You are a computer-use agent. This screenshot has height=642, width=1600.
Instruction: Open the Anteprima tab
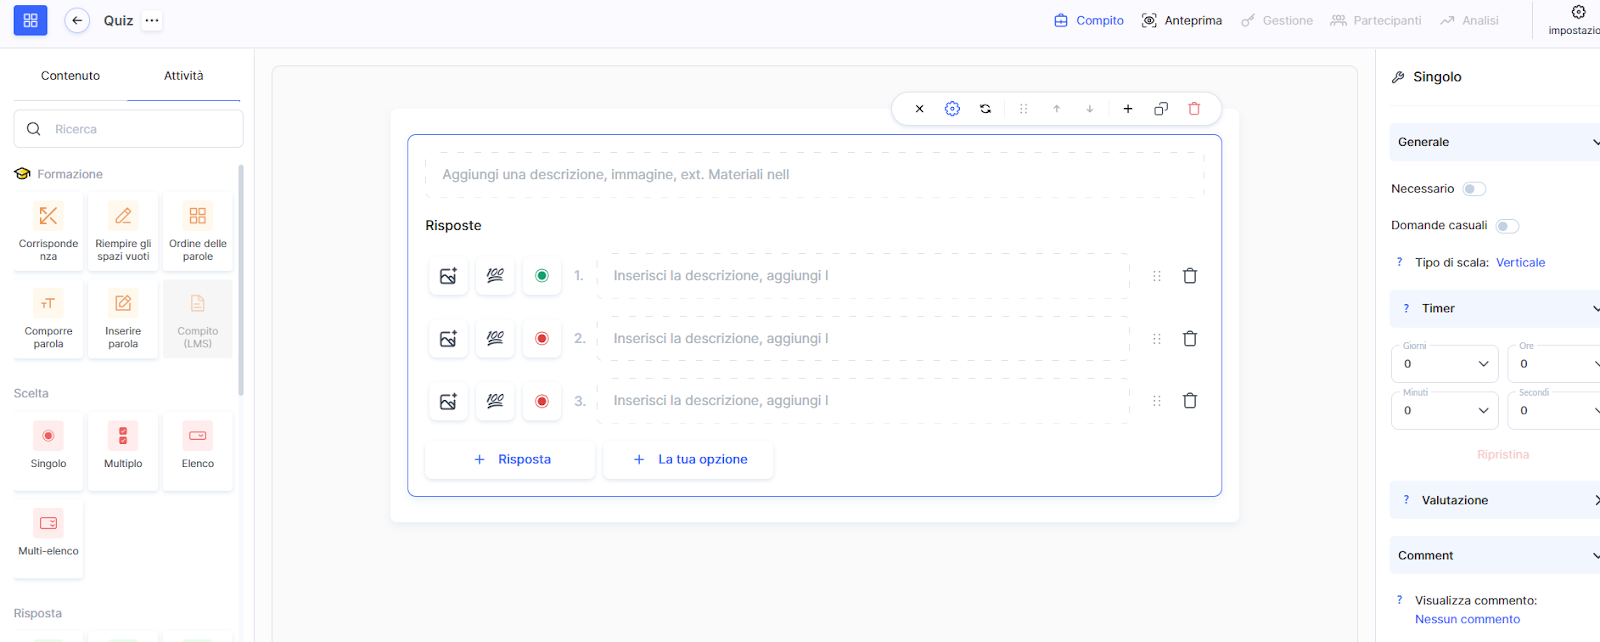(1182, 20)
